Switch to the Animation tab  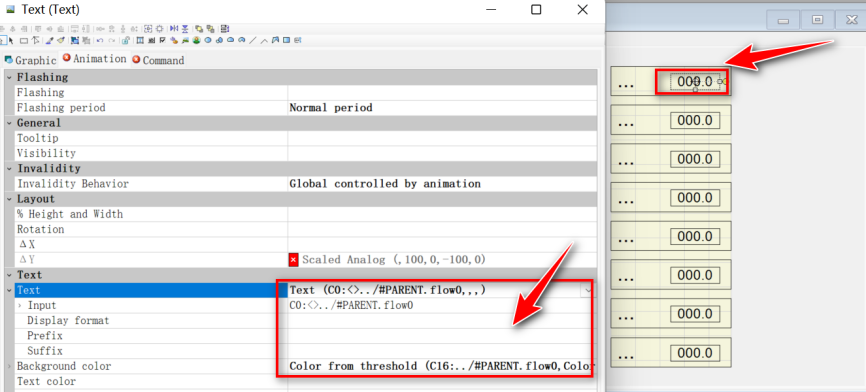coord(94,59)
